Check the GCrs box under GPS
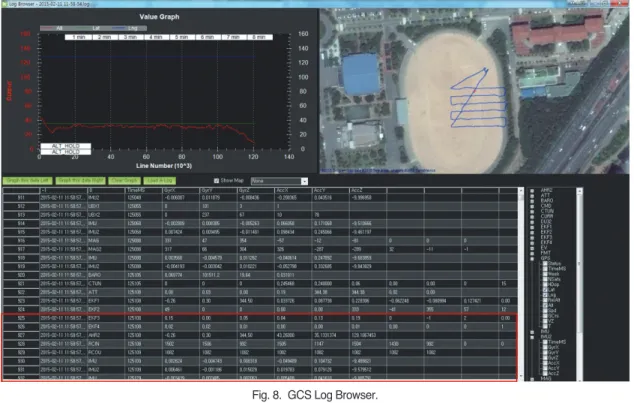634x403 pixels. tap(545, 316)
